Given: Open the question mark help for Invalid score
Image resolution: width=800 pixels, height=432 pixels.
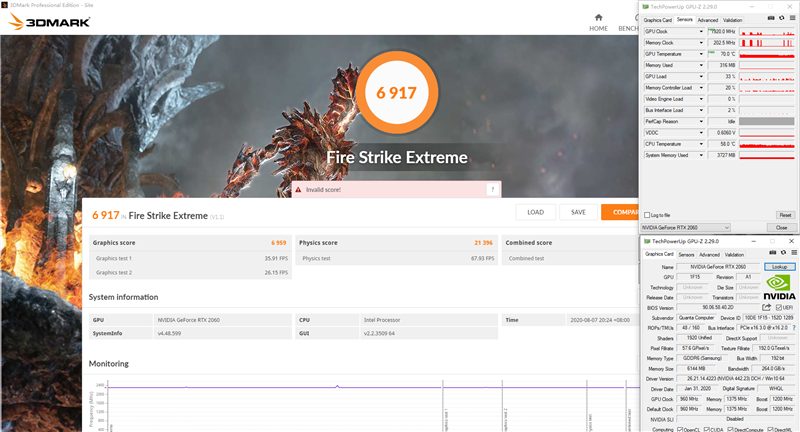Looking at the screenshot, I should (x=492, y=190).
